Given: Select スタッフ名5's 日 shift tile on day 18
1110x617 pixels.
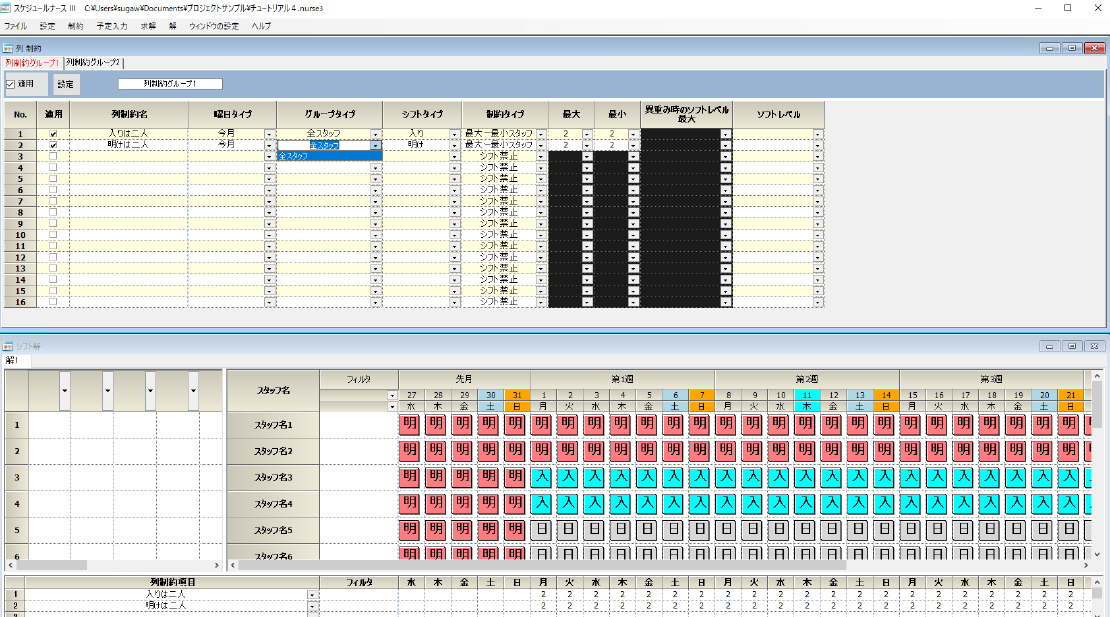Looking at the screenshot, I should [990, 529].
